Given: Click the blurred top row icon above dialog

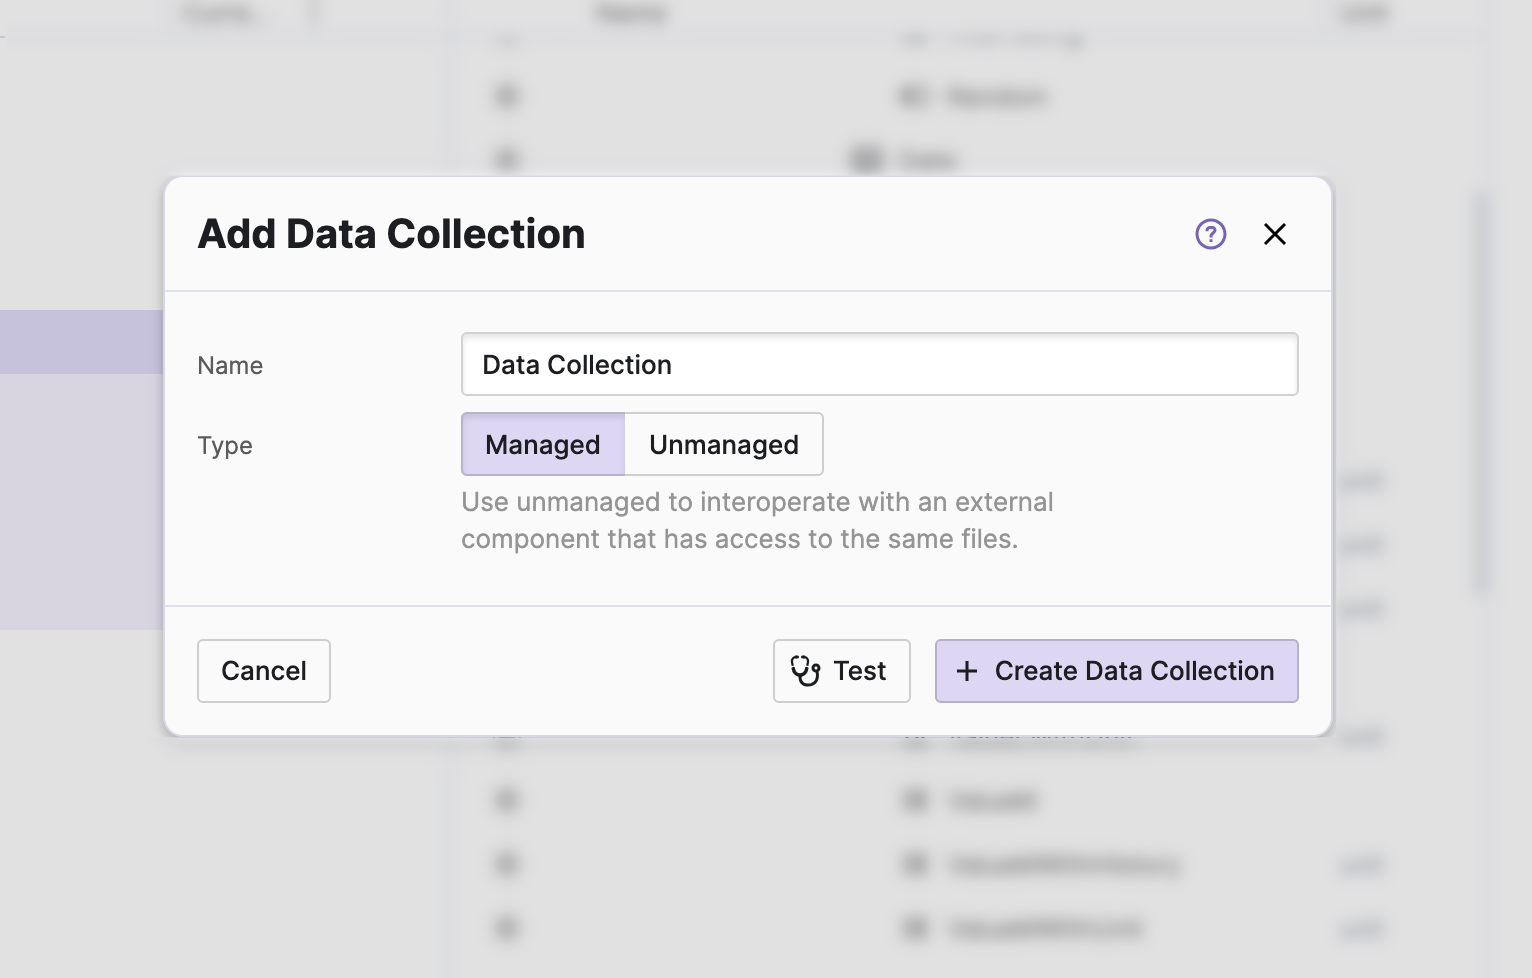Looking at the screenshot, I should click(x=507, y=96).
